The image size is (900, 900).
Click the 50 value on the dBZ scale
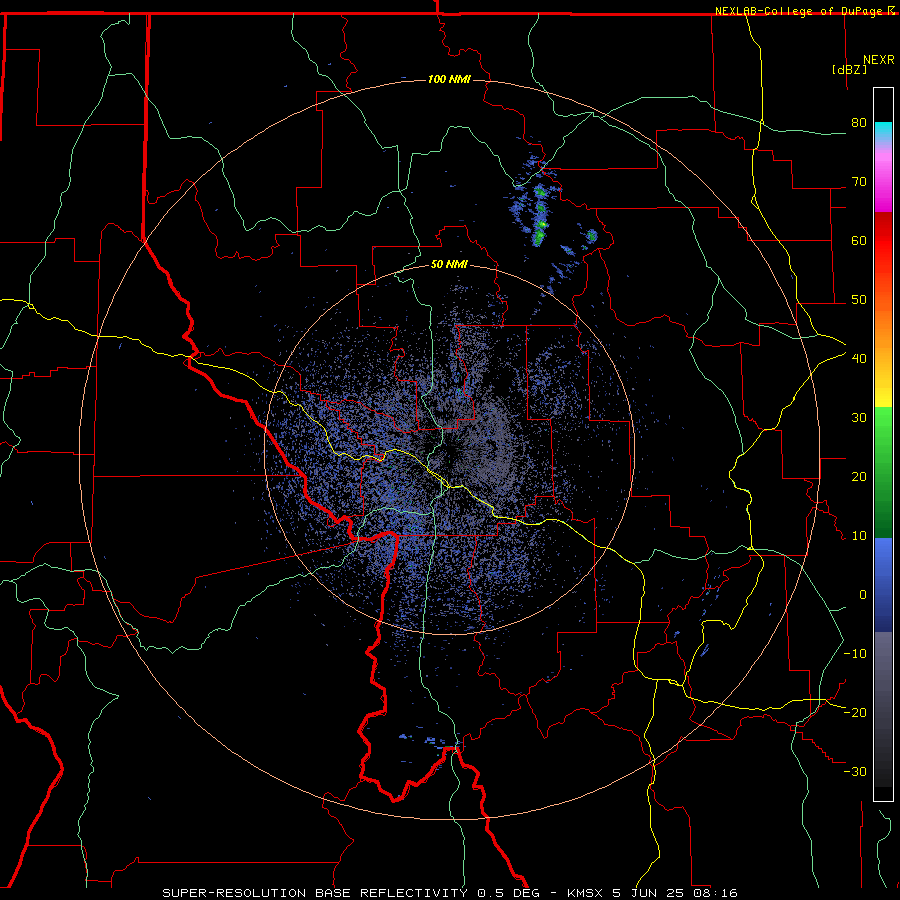tap(859, 300)
